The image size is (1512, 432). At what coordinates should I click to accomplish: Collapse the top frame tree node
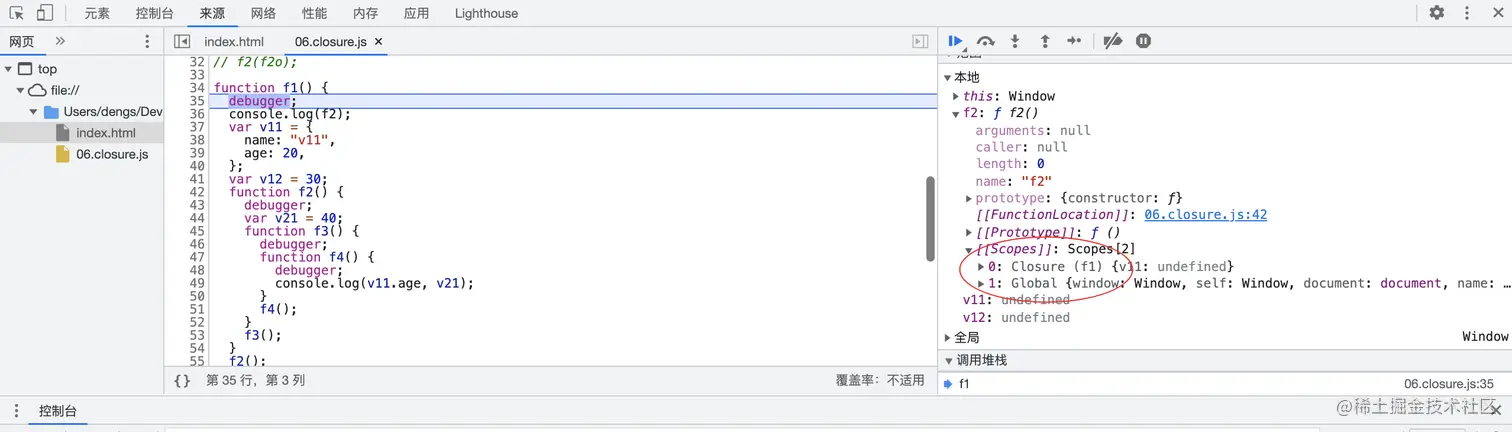click(x=9, y=69)
